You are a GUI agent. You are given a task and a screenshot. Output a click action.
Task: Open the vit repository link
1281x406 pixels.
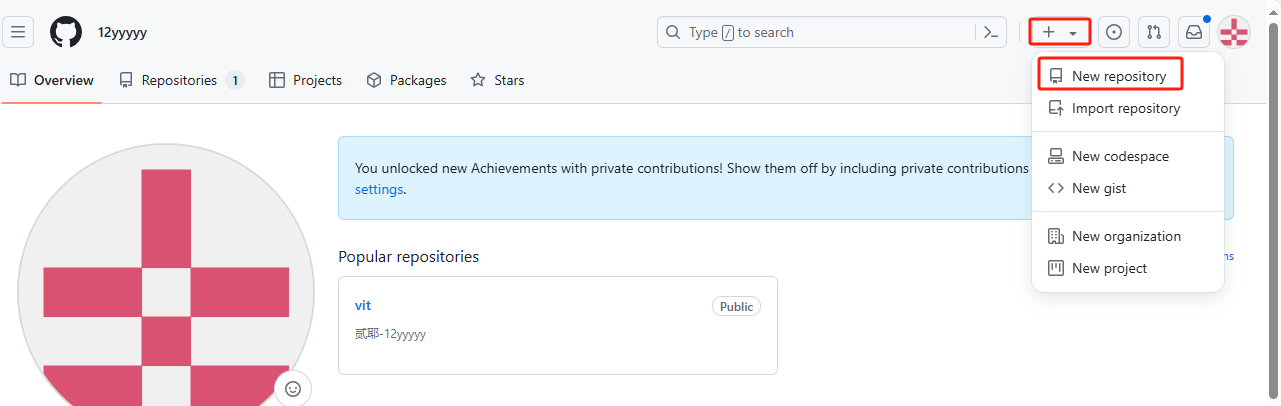[x=363, y=305]
